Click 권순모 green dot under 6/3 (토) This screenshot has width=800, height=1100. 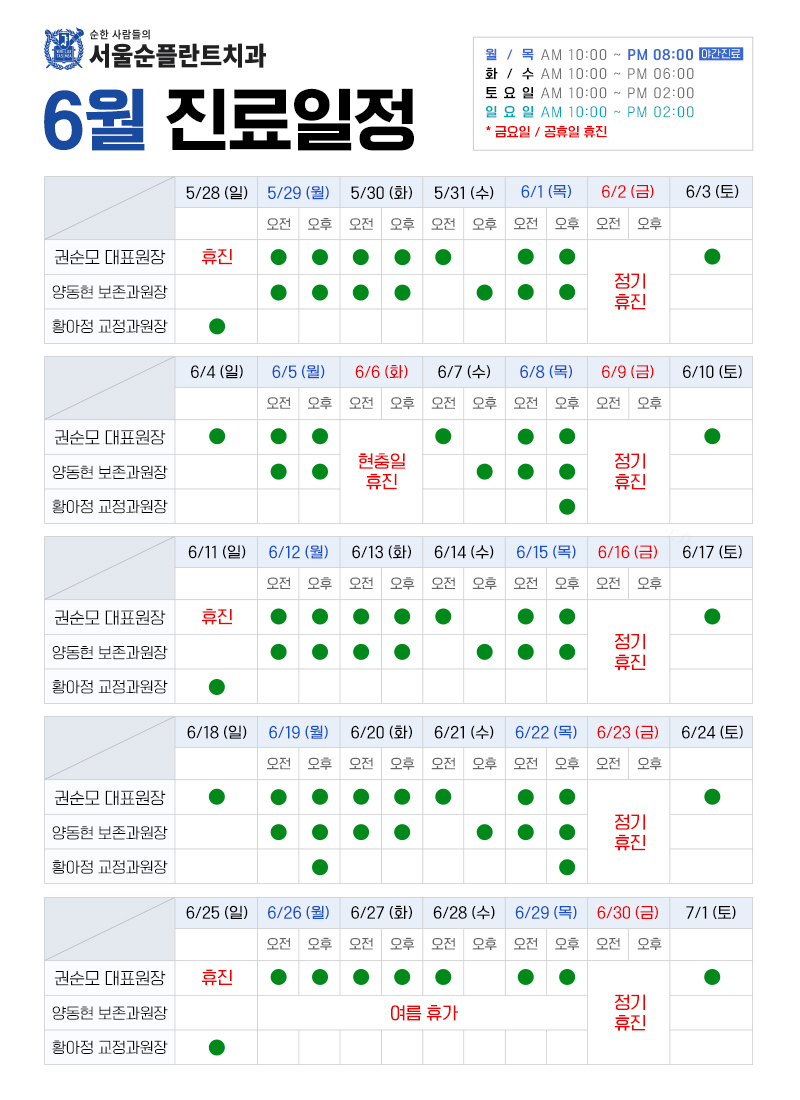712,257
